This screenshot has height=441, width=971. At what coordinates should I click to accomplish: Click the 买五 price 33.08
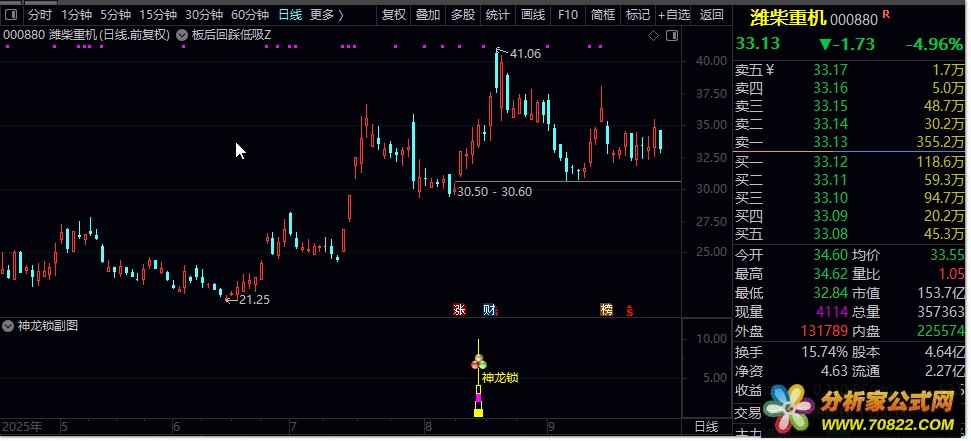(x=830, y=234)
